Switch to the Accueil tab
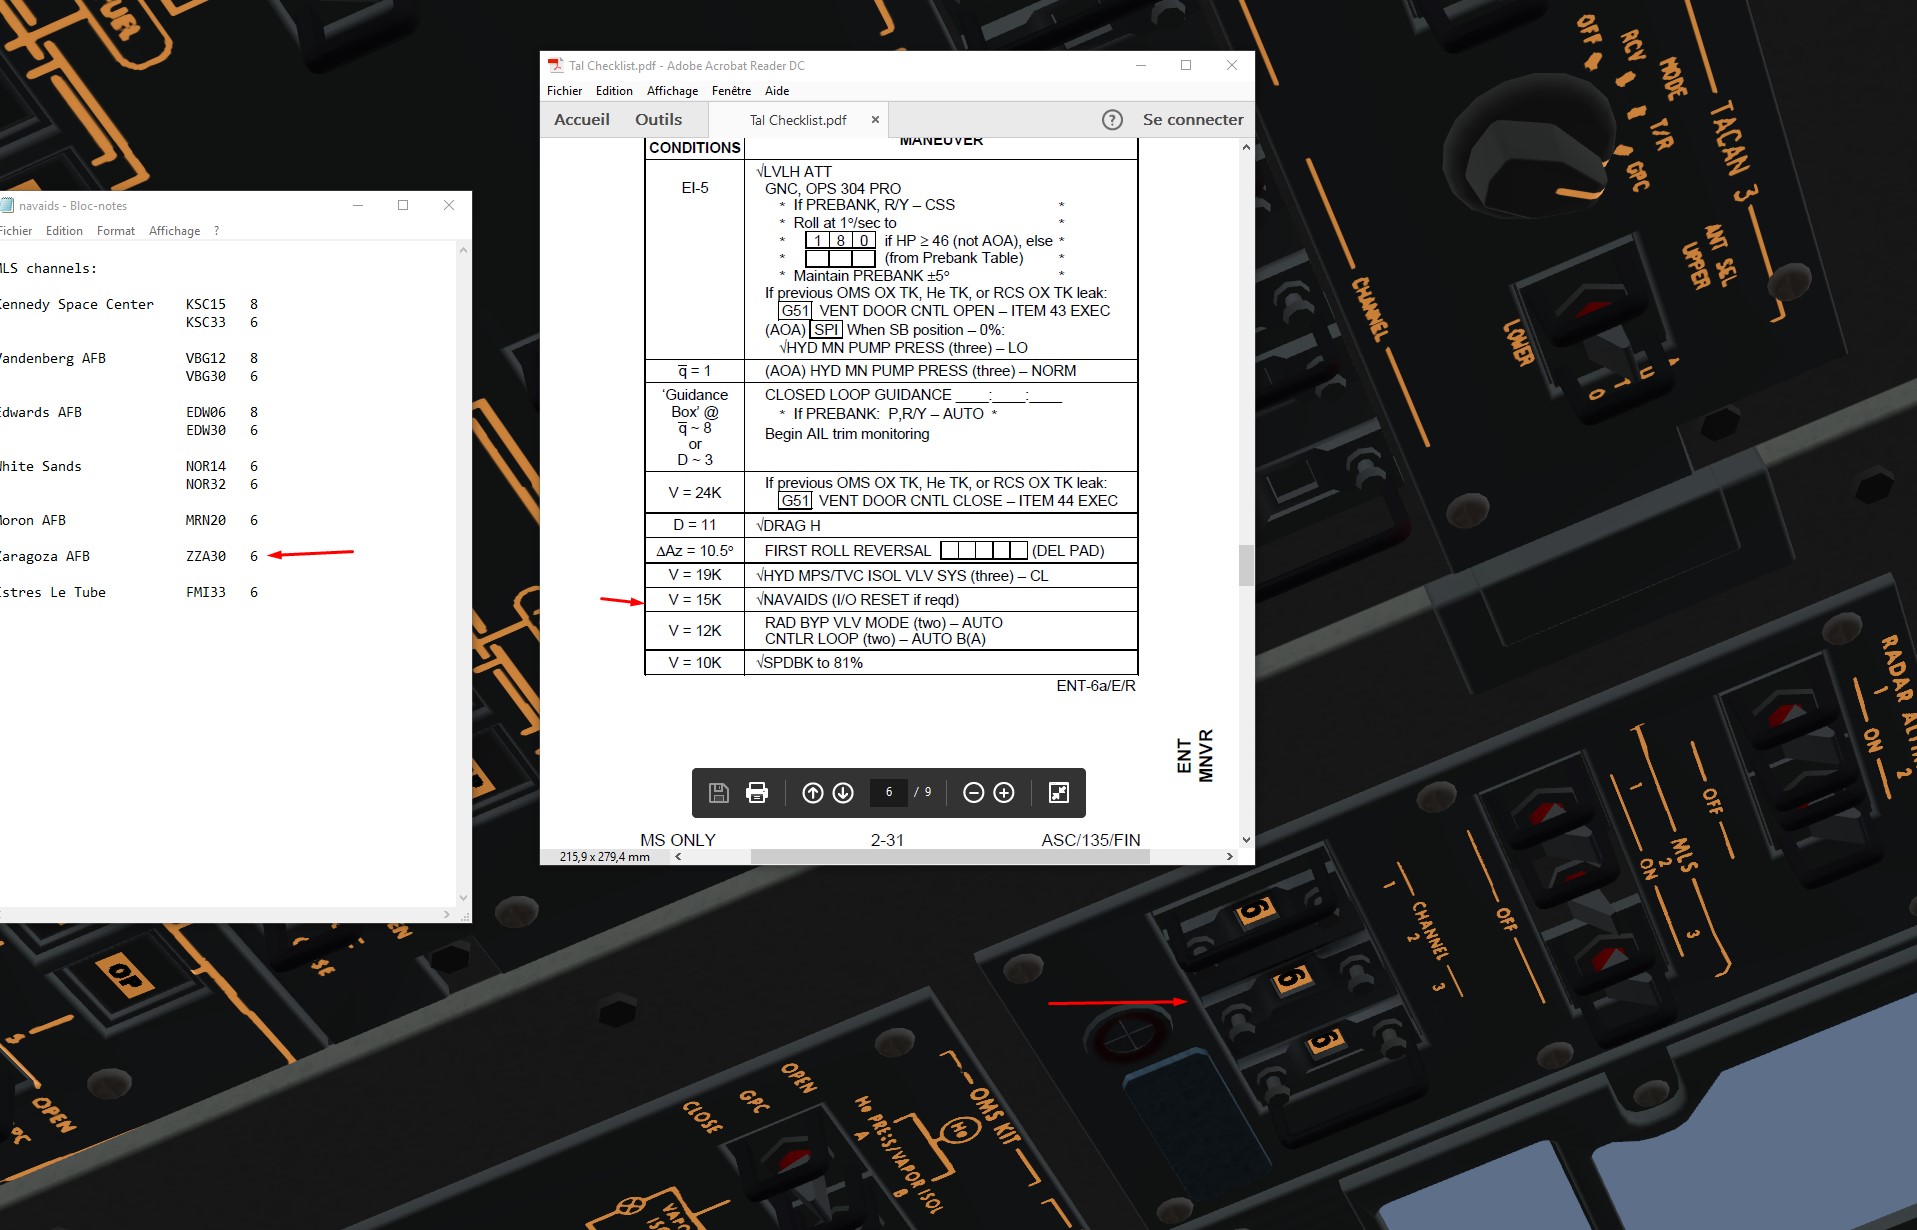This screenshot has height=1230, width=1917. coord(581,120)
